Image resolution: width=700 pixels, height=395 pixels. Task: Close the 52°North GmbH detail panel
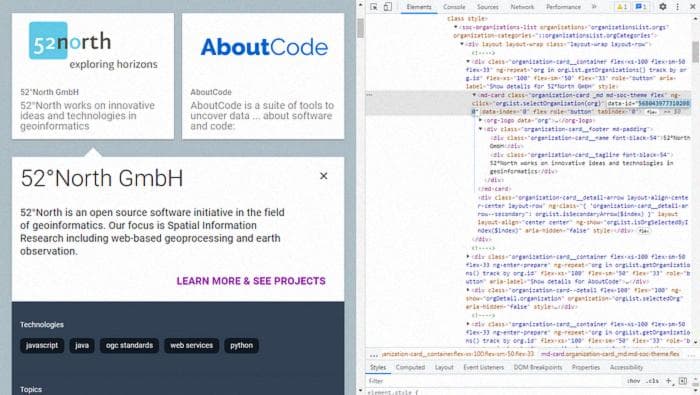point(324,176)
